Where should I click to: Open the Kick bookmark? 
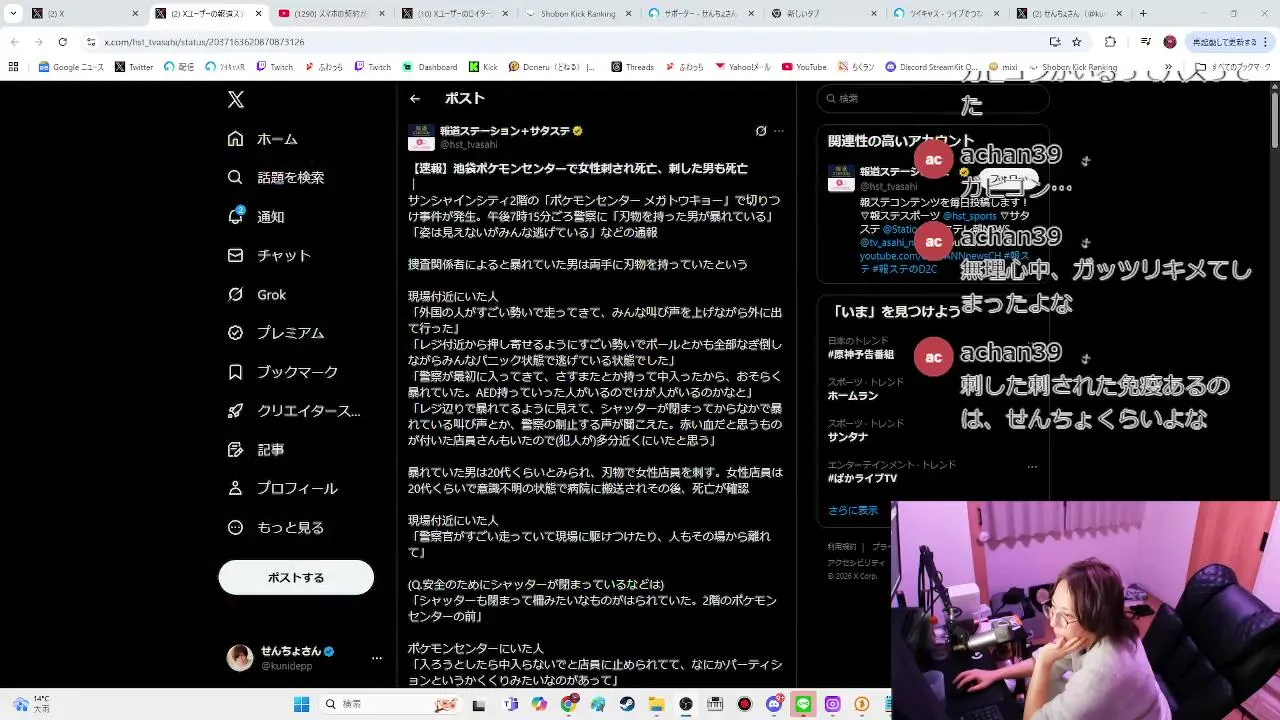click(483, 67)
